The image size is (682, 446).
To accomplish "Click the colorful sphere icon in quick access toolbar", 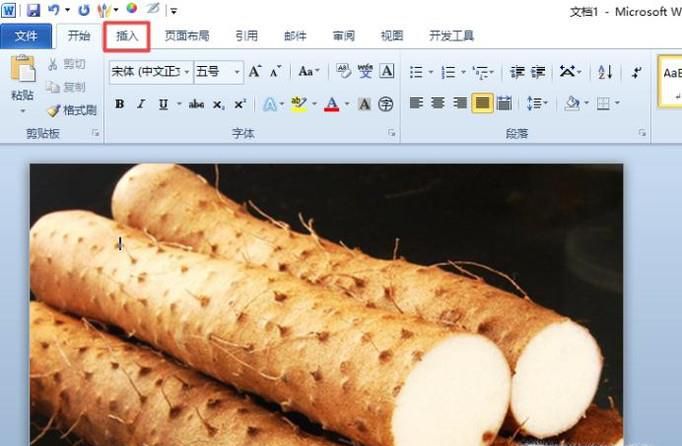I will pyautogui.click(x=132, y=8).
